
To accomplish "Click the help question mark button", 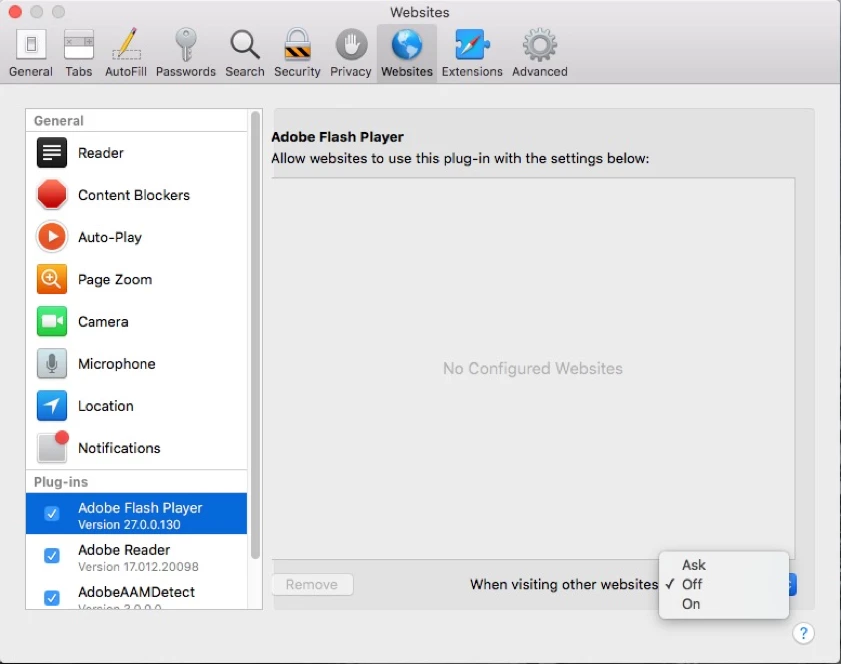I will click(x=803, y=633).
